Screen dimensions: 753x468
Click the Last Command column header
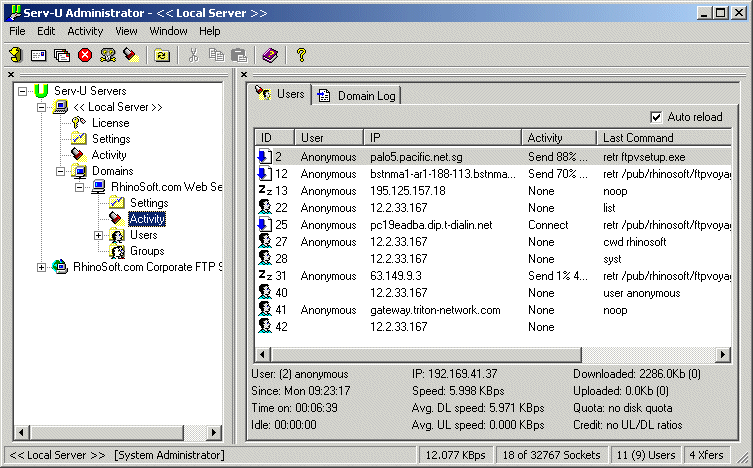pyautogui.click(x=639, y=138)
